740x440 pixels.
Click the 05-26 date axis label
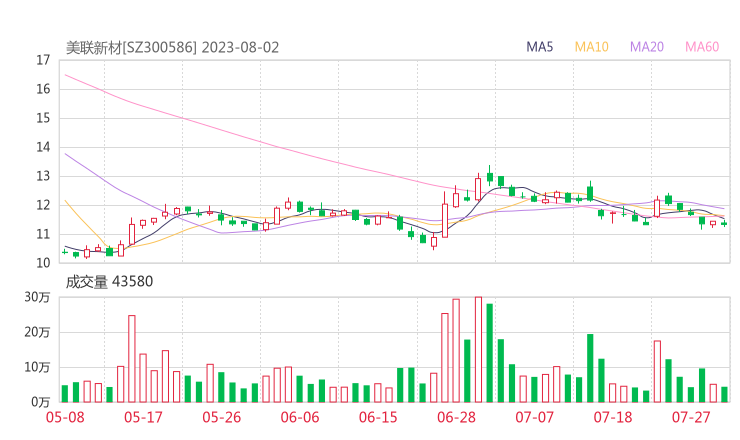(221, 417)
